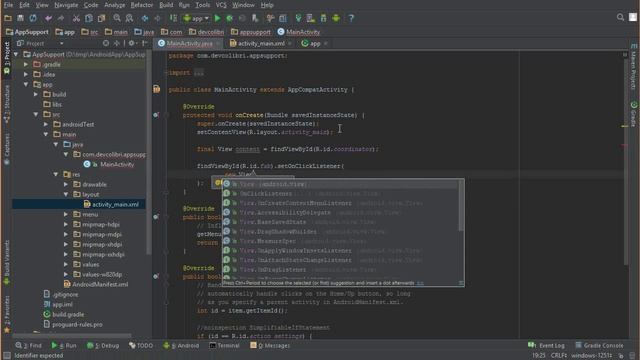Select MainActivity in the project tree
The image size is (640, 360).
click(x=117, y=164)
